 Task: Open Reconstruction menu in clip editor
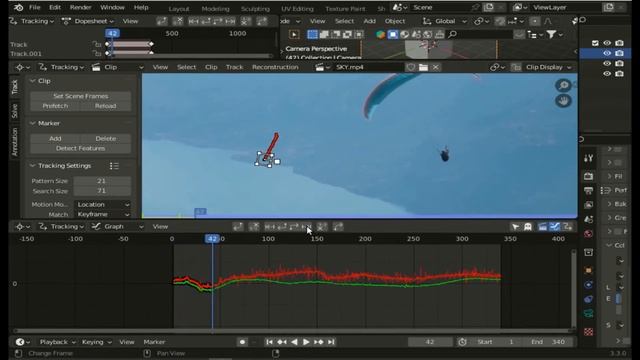coord(275,67)
